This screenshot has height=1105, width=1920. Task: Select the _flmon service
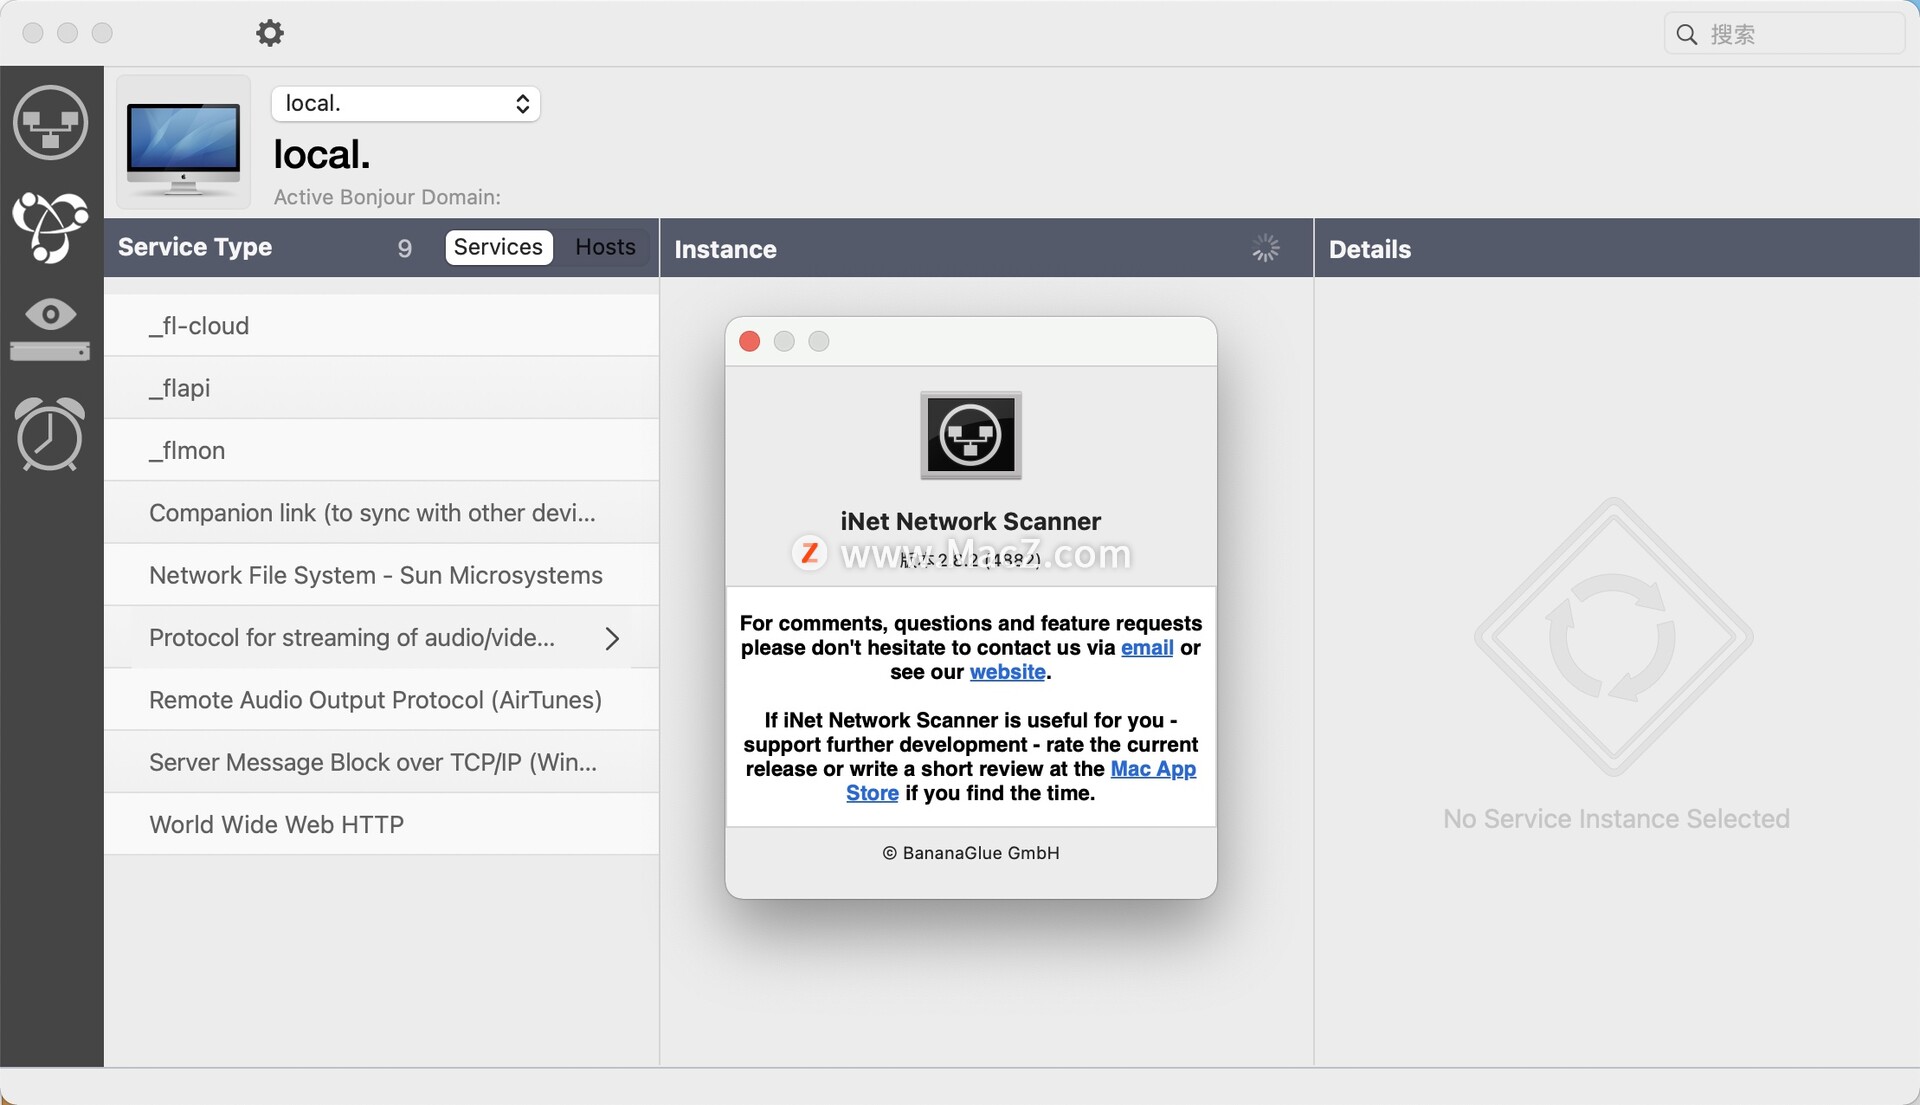(381, 450)
